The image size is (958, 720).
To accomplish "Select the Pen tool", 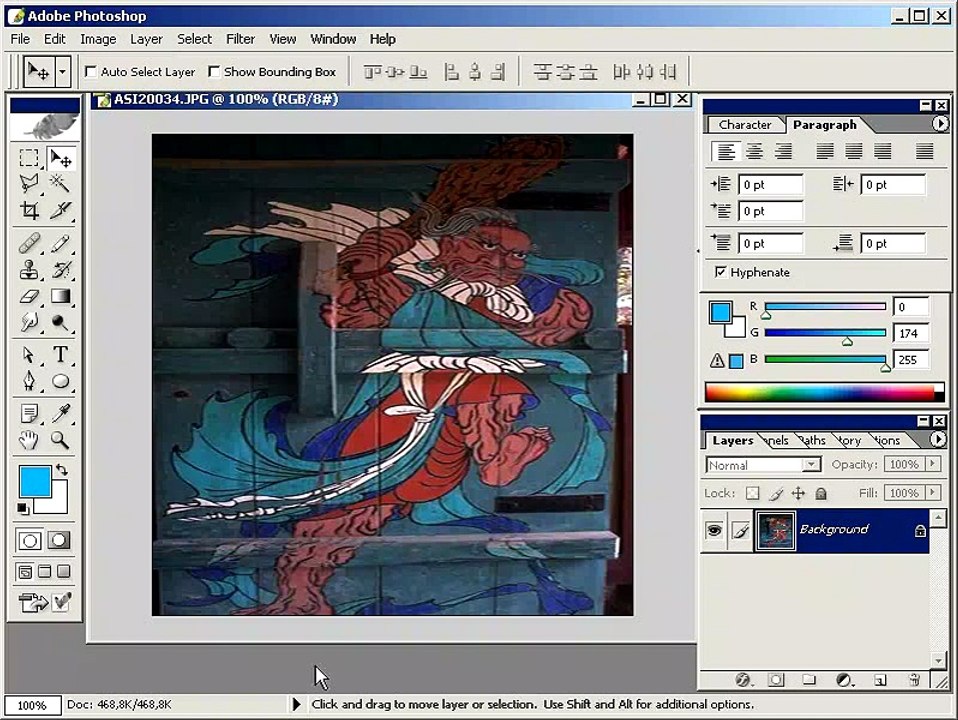I will [29, 381].
